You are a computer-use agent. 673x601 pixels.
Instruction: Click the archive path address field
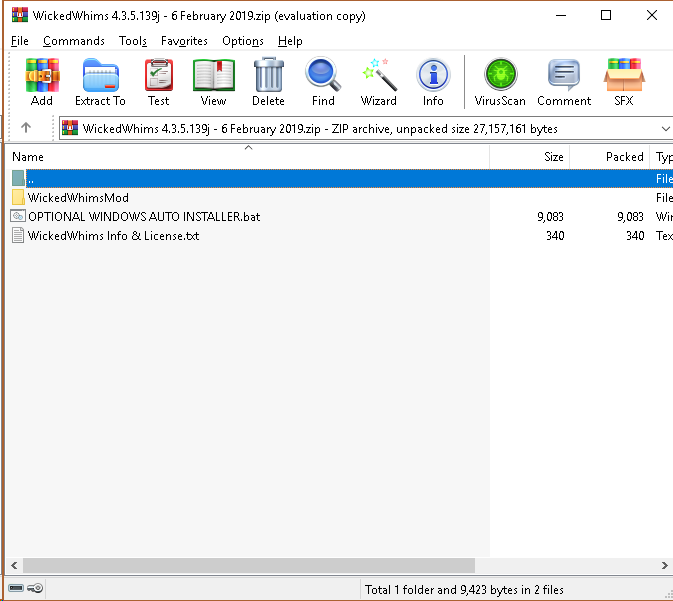tap(366, 128)
